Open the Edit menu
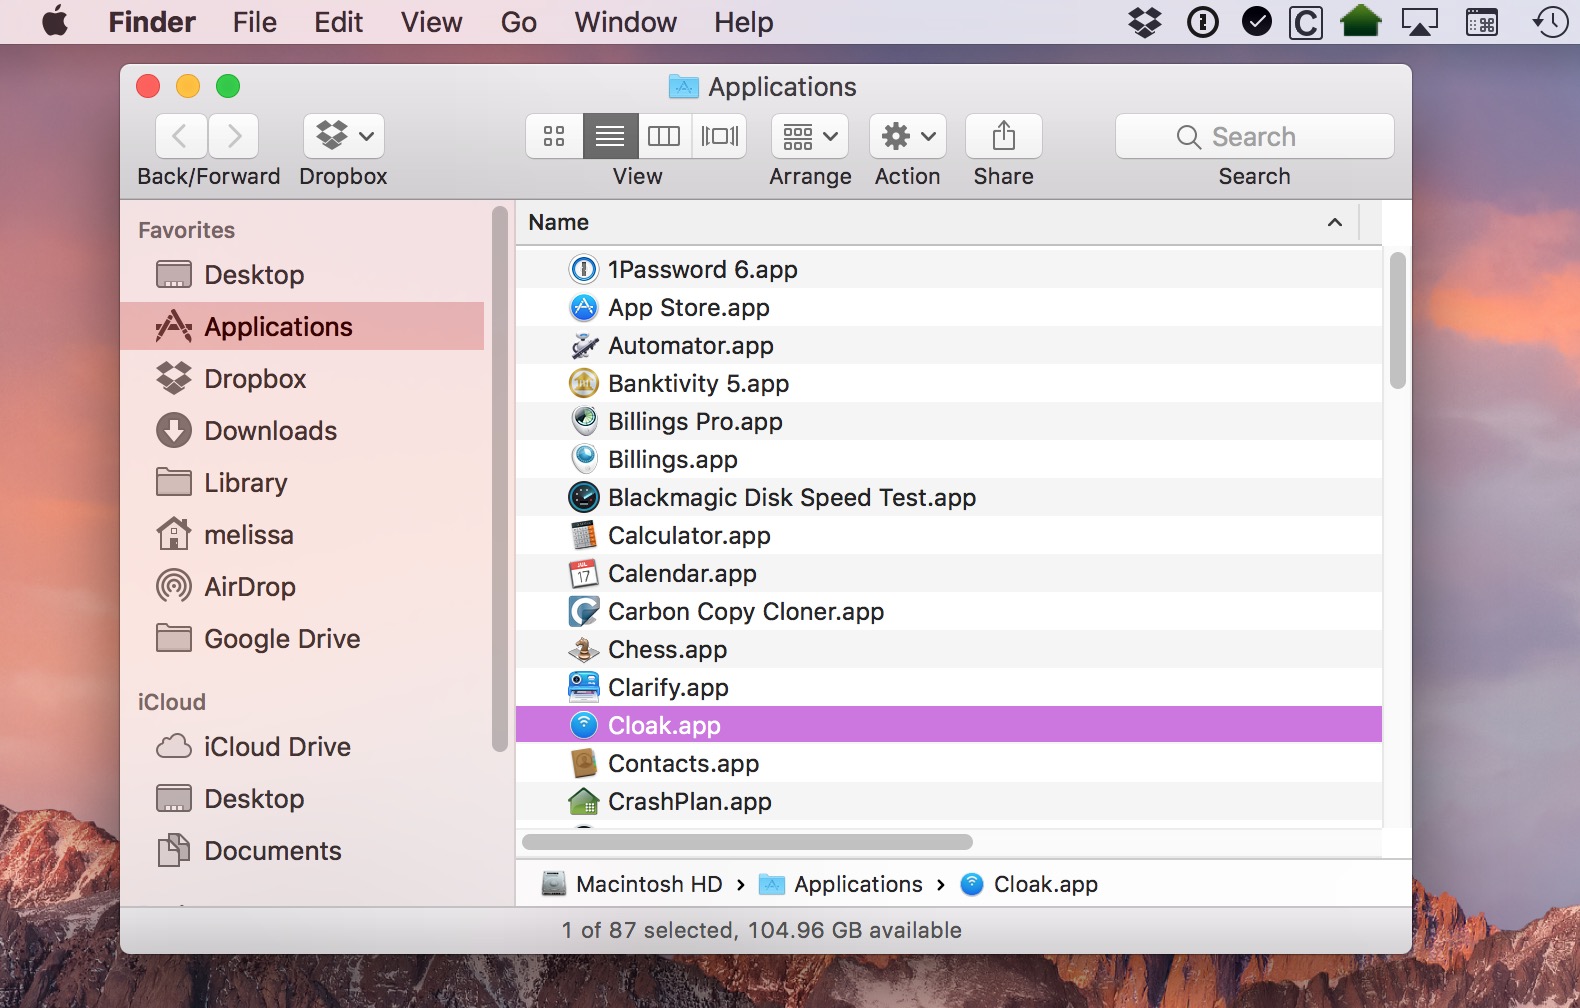 tap(339, 21)
